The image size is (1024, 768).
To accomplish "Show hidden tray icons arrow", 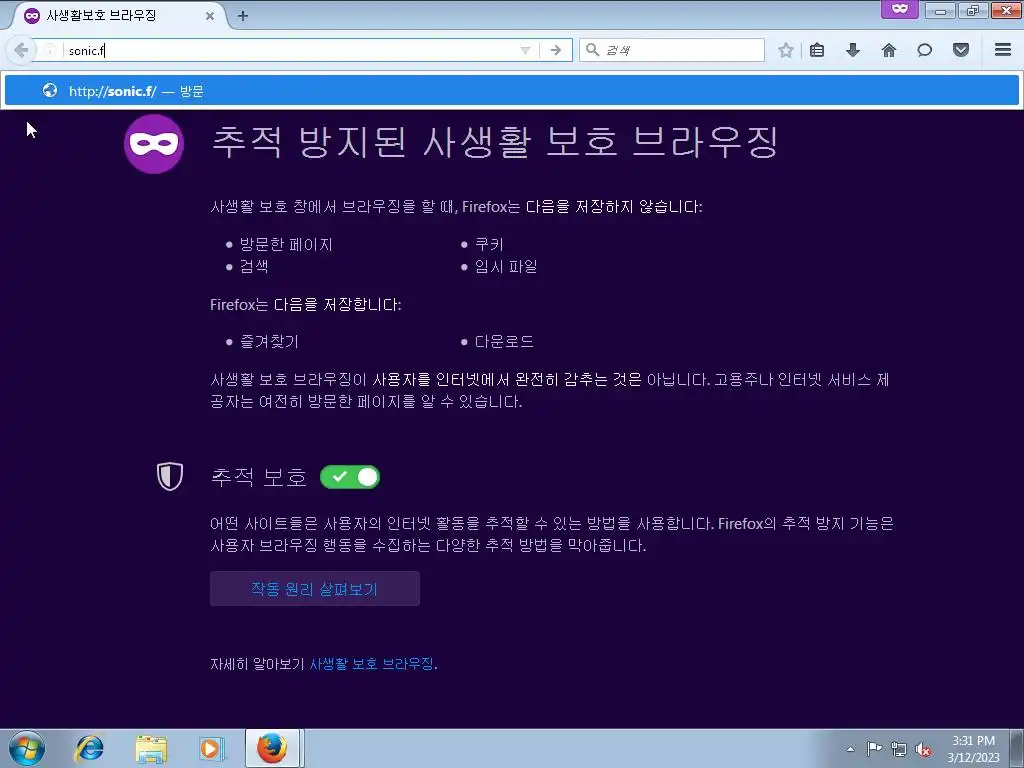I will (x=850, y=749).
